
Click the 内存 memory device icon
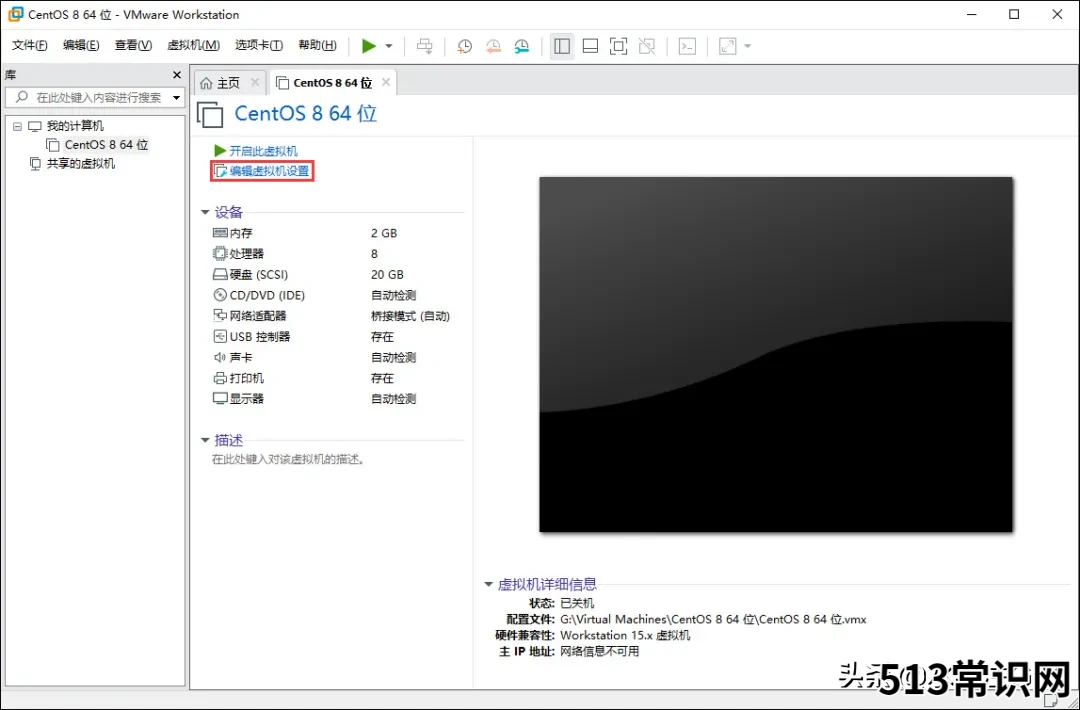click(x=220, y=233)
